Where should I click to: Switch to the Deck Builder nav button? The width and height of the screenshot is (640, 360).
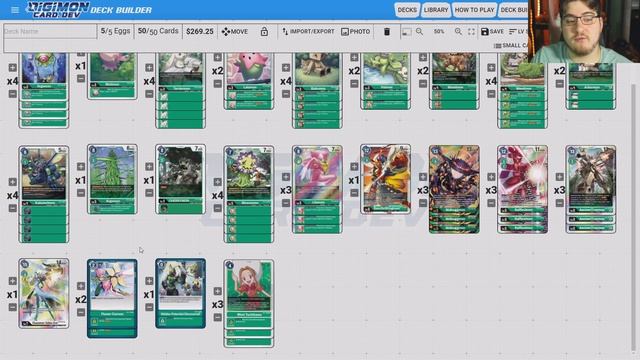513,10
